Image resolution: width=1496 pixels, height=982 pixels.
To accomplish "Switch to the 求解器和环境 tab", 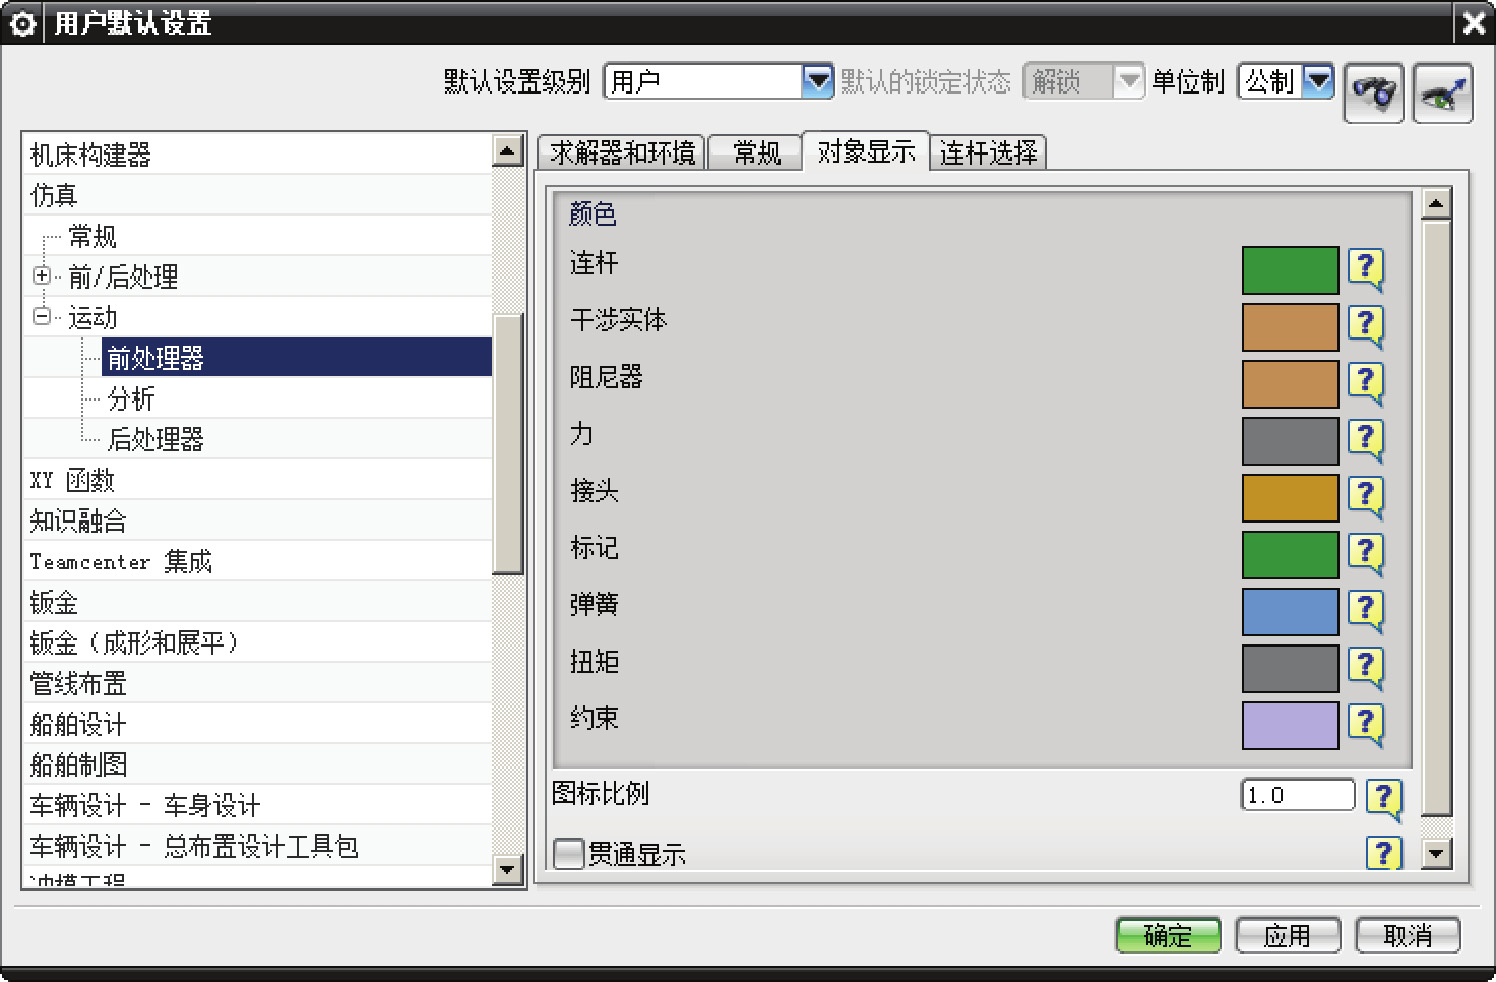I will (x=622, y=153).
